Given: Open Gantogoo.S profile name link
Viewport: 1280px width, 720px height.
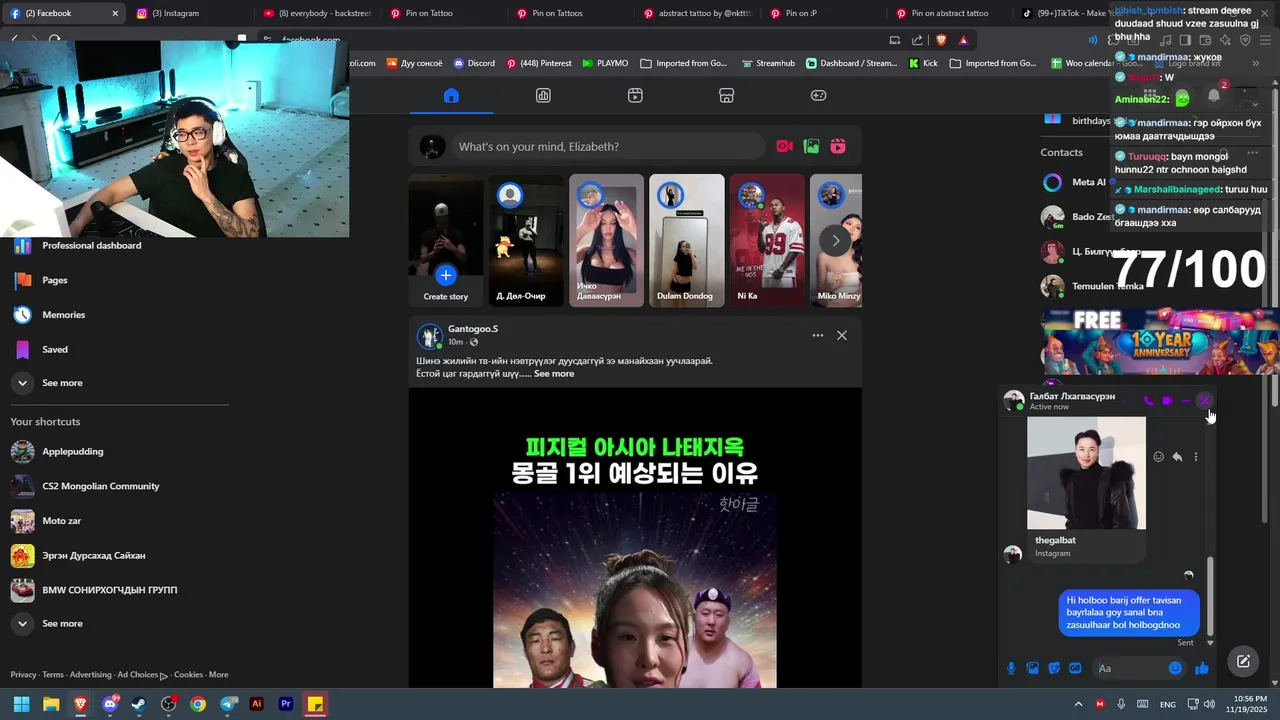Looking at the screenshot, I should 473,329.
